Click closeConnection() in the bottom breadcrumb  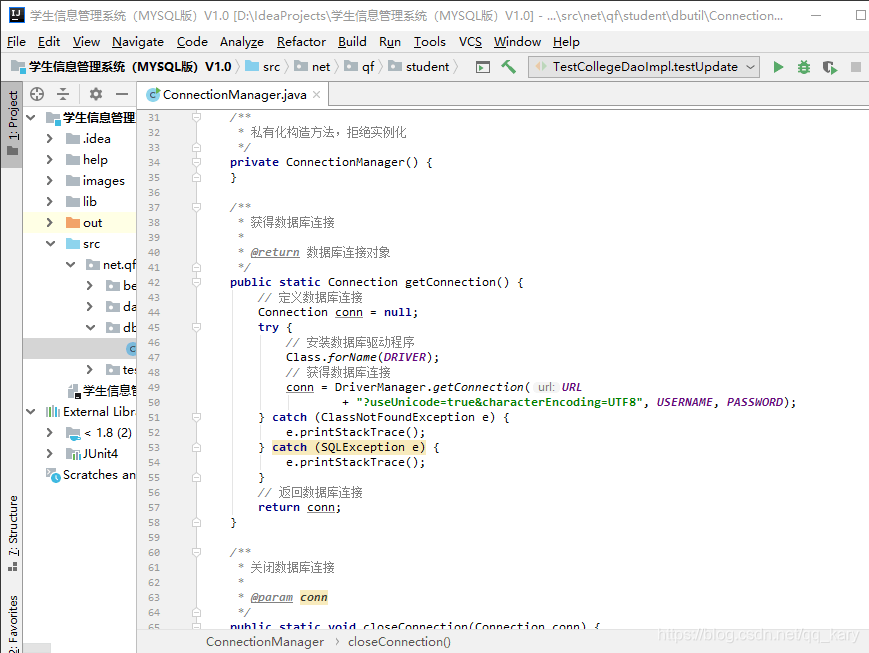tap(399, 642)
